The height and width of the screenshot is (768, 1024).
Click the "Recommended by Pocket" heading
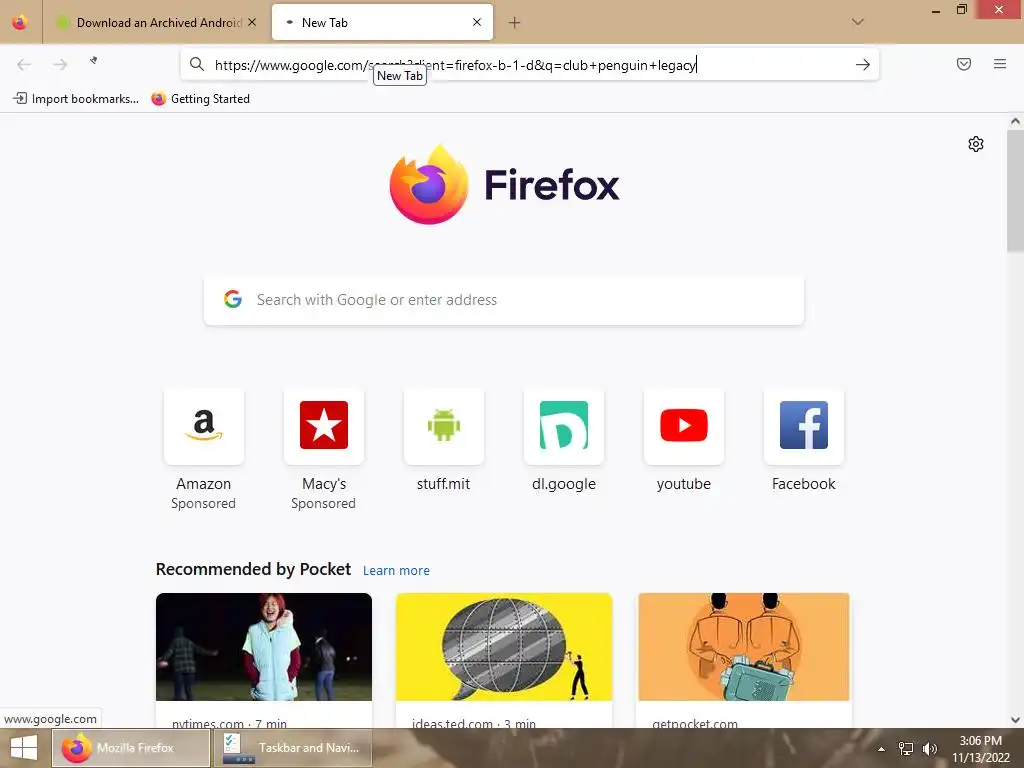tap(253, 569)
